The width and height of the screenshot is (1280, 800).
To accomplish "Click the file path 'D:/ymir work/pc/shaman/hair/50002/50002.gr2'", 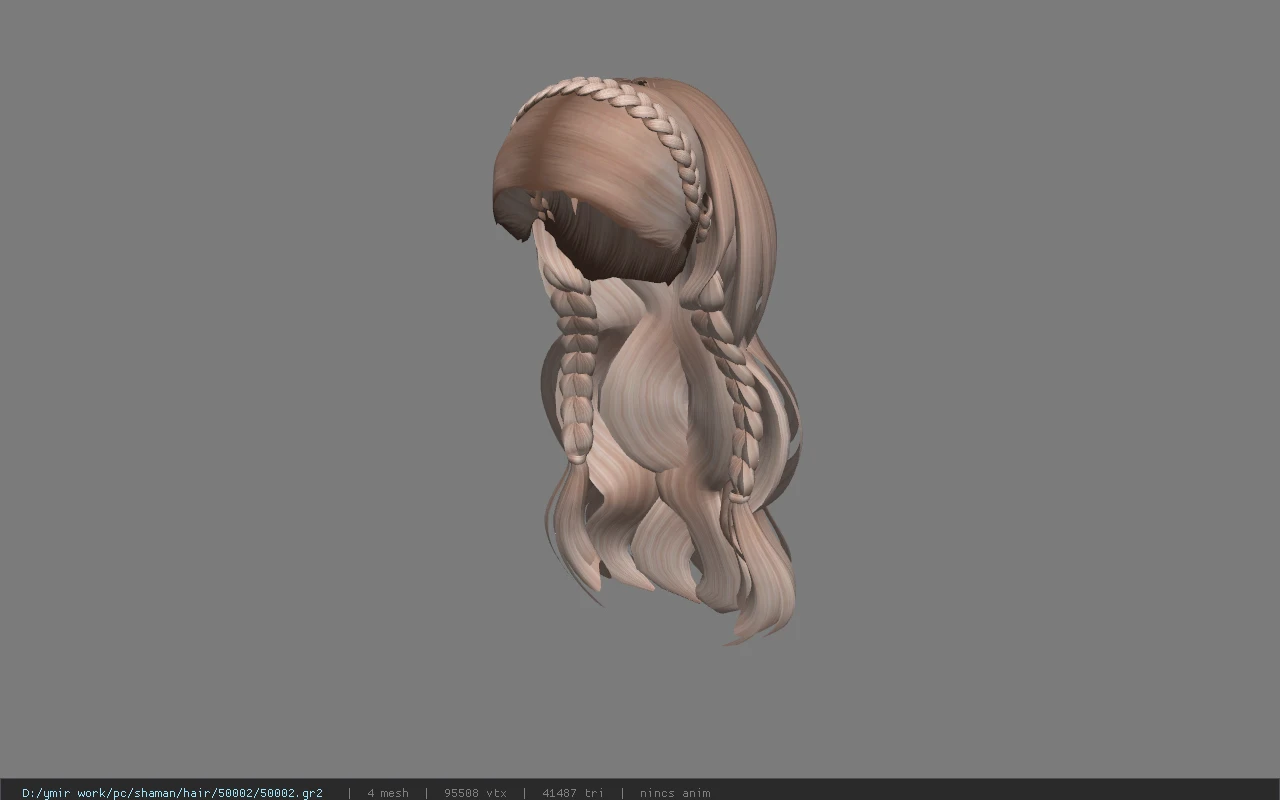I will click(172, 793).
